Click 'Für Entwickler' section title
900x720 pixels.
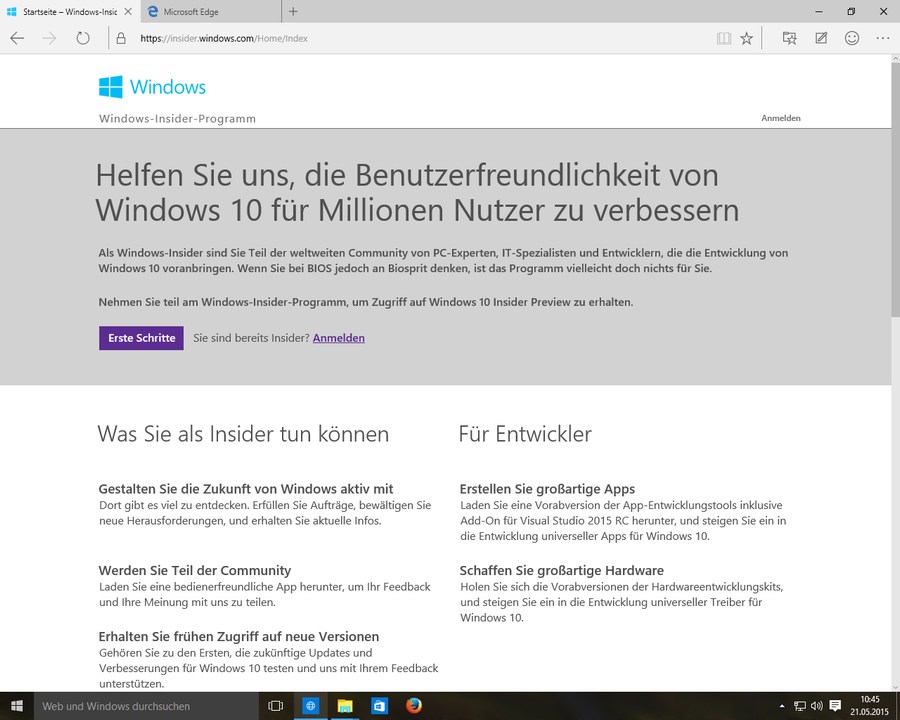(525, 434)
